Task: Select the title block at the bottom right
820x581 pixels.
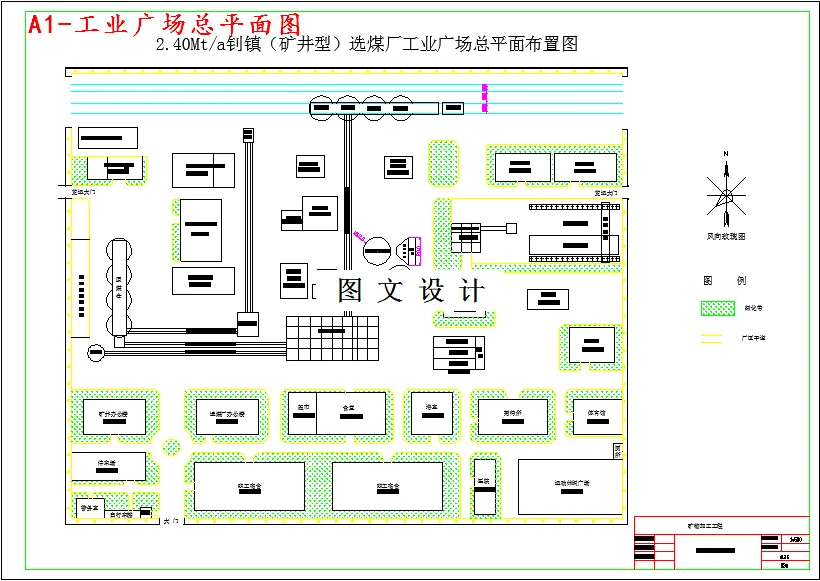Action: click(x=722, y=540)
